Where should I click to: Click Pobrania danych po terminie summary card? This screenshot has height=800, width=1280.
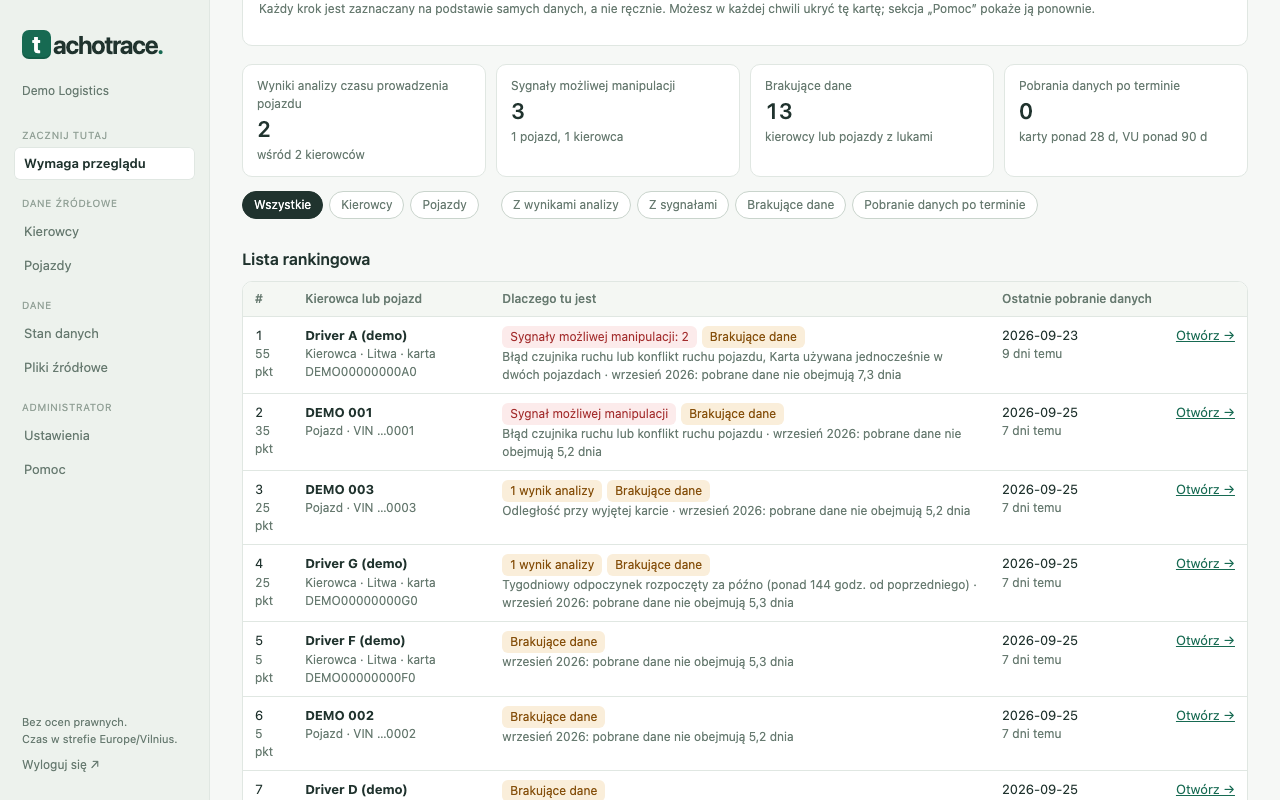1126,120
